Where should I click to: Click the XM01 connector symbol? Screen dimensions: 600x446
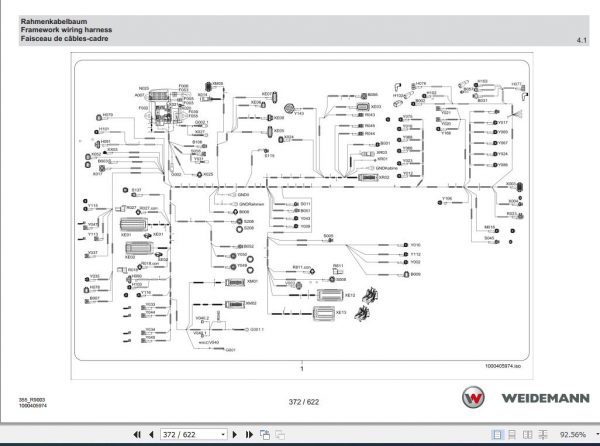[x=235, y=282]
